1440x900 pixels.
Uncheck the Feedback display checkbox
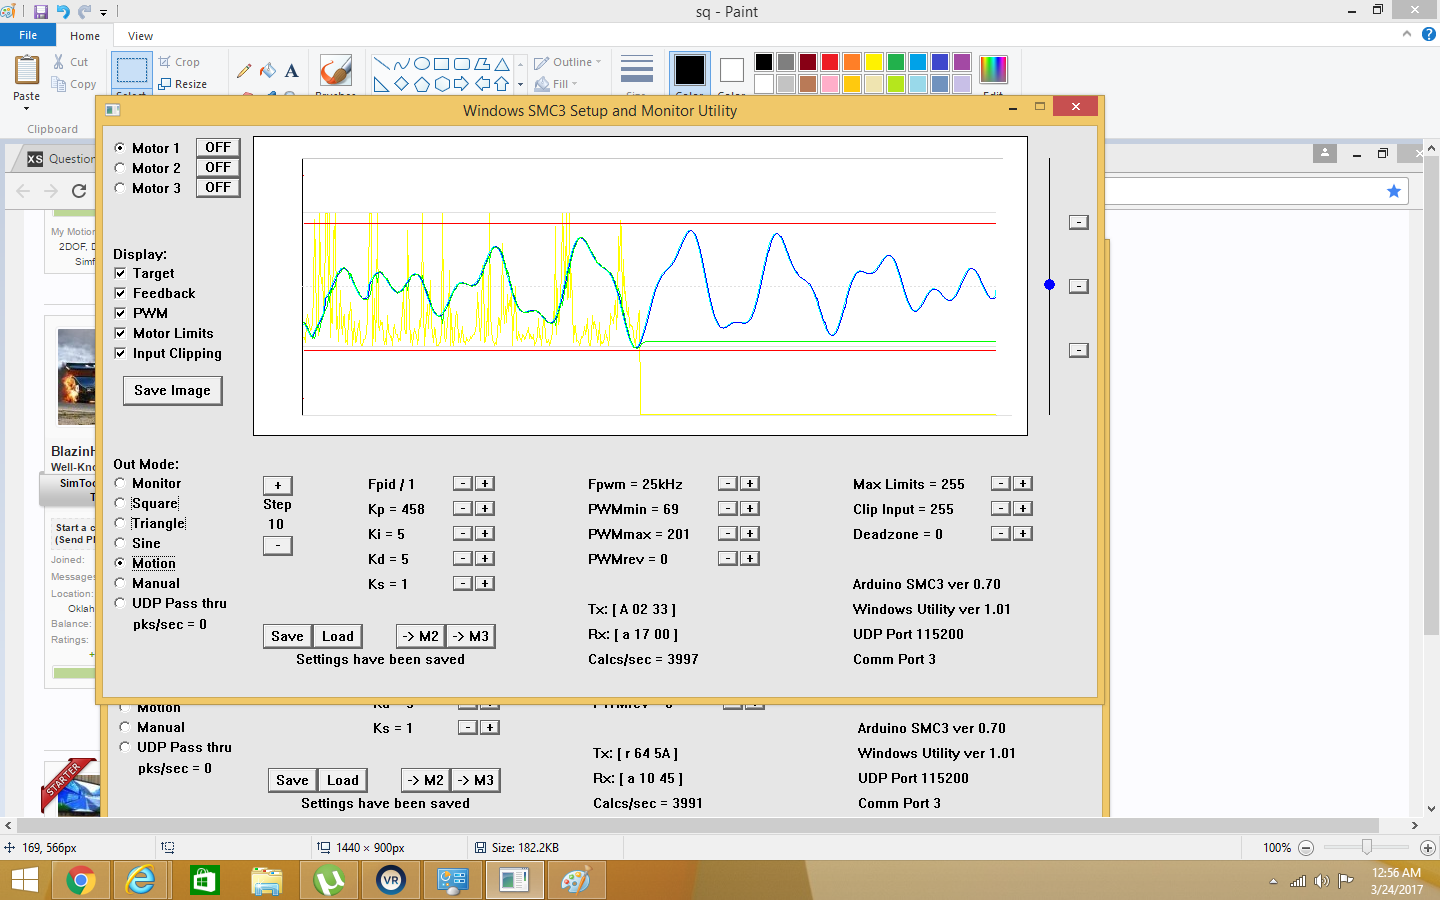pos(120,293)
